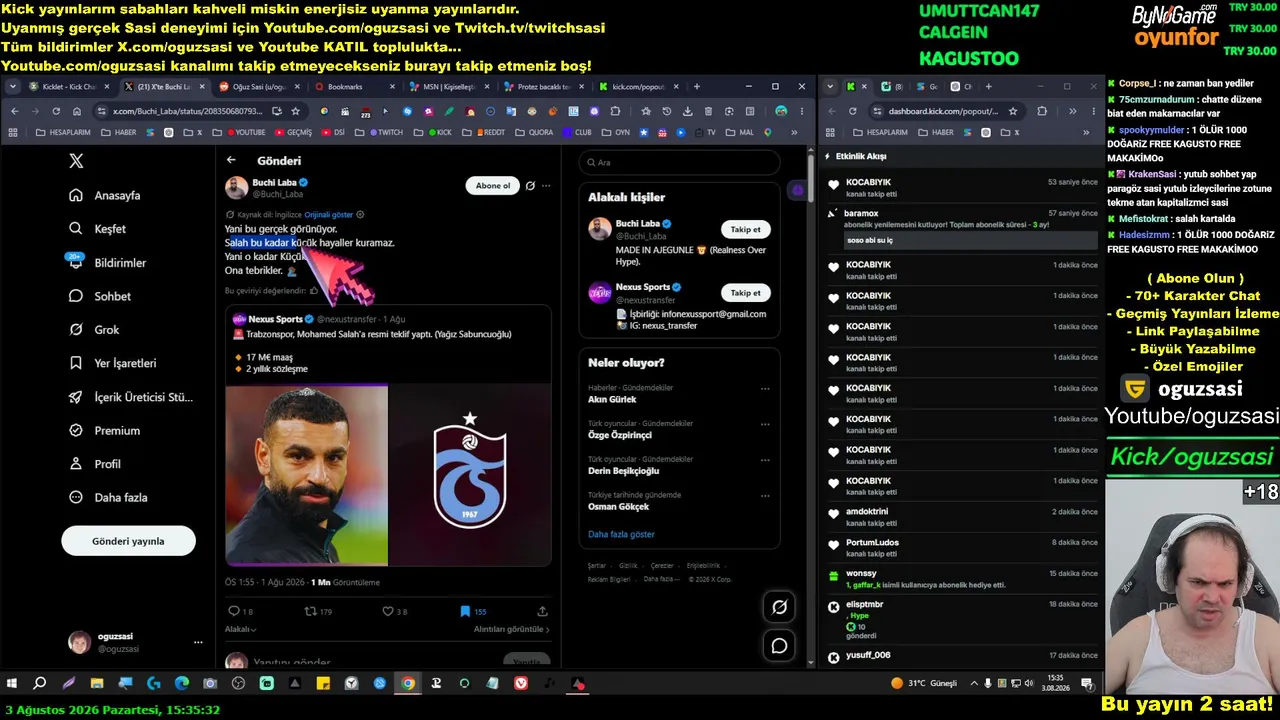Like the post with the heart icon
This screenshot has width=1280, height=720.
[x=389, y=611]
